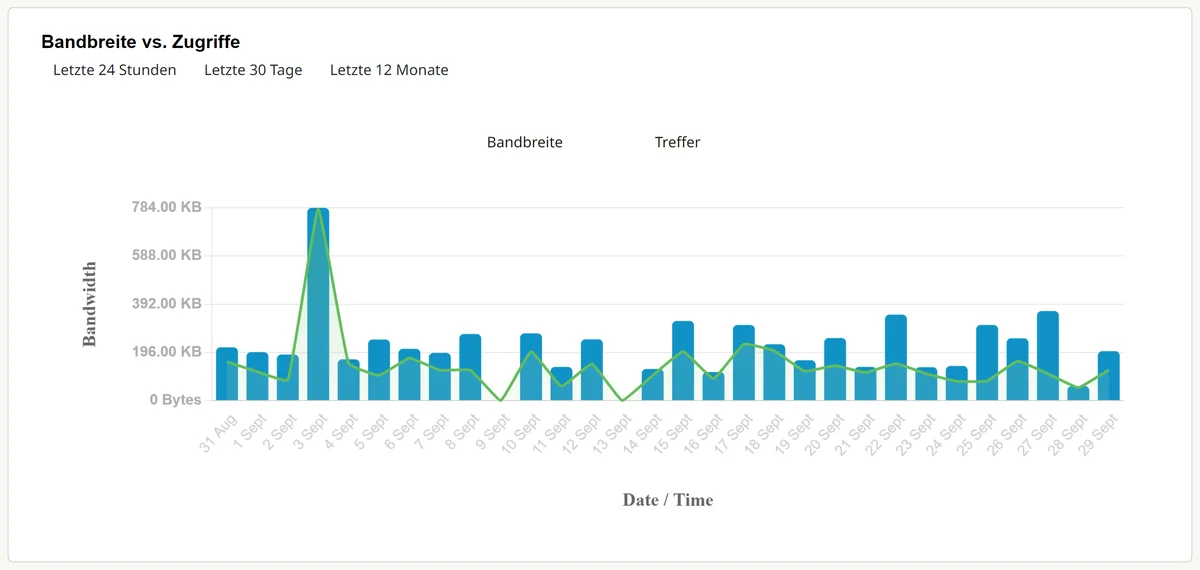Viewport: 1200px width, 570px height.
Task: Click the 25 Sept bar
Action: 987,363
